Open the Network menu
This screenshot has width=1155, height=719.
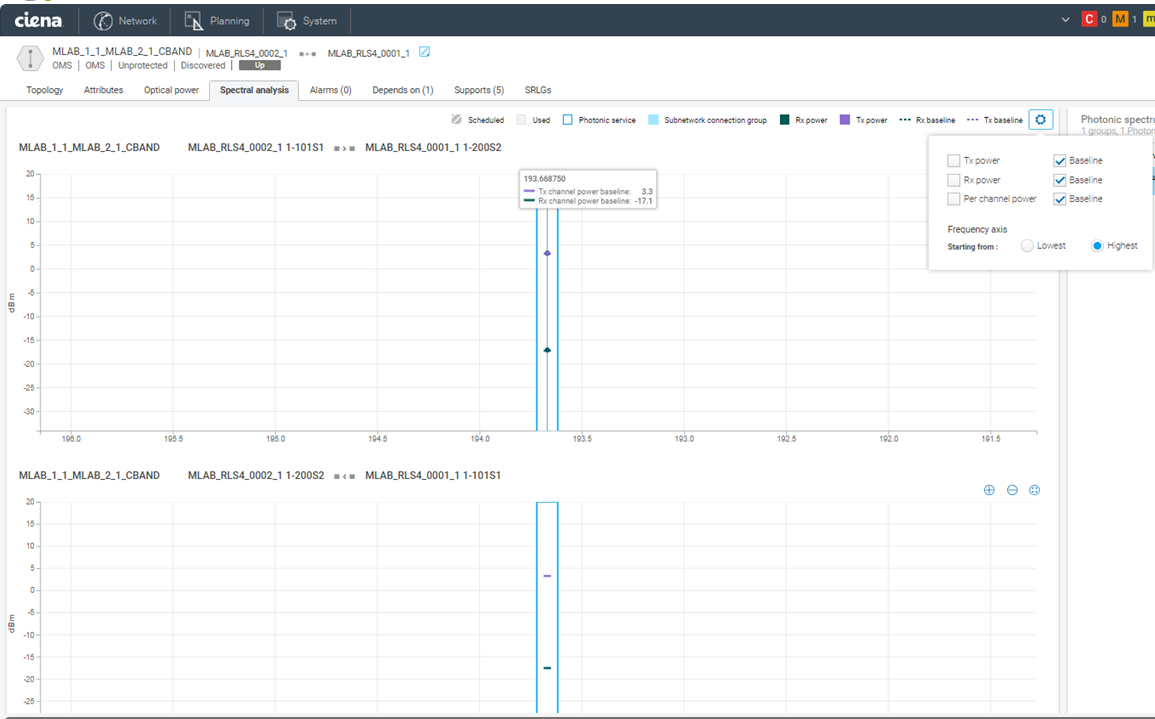125,21
